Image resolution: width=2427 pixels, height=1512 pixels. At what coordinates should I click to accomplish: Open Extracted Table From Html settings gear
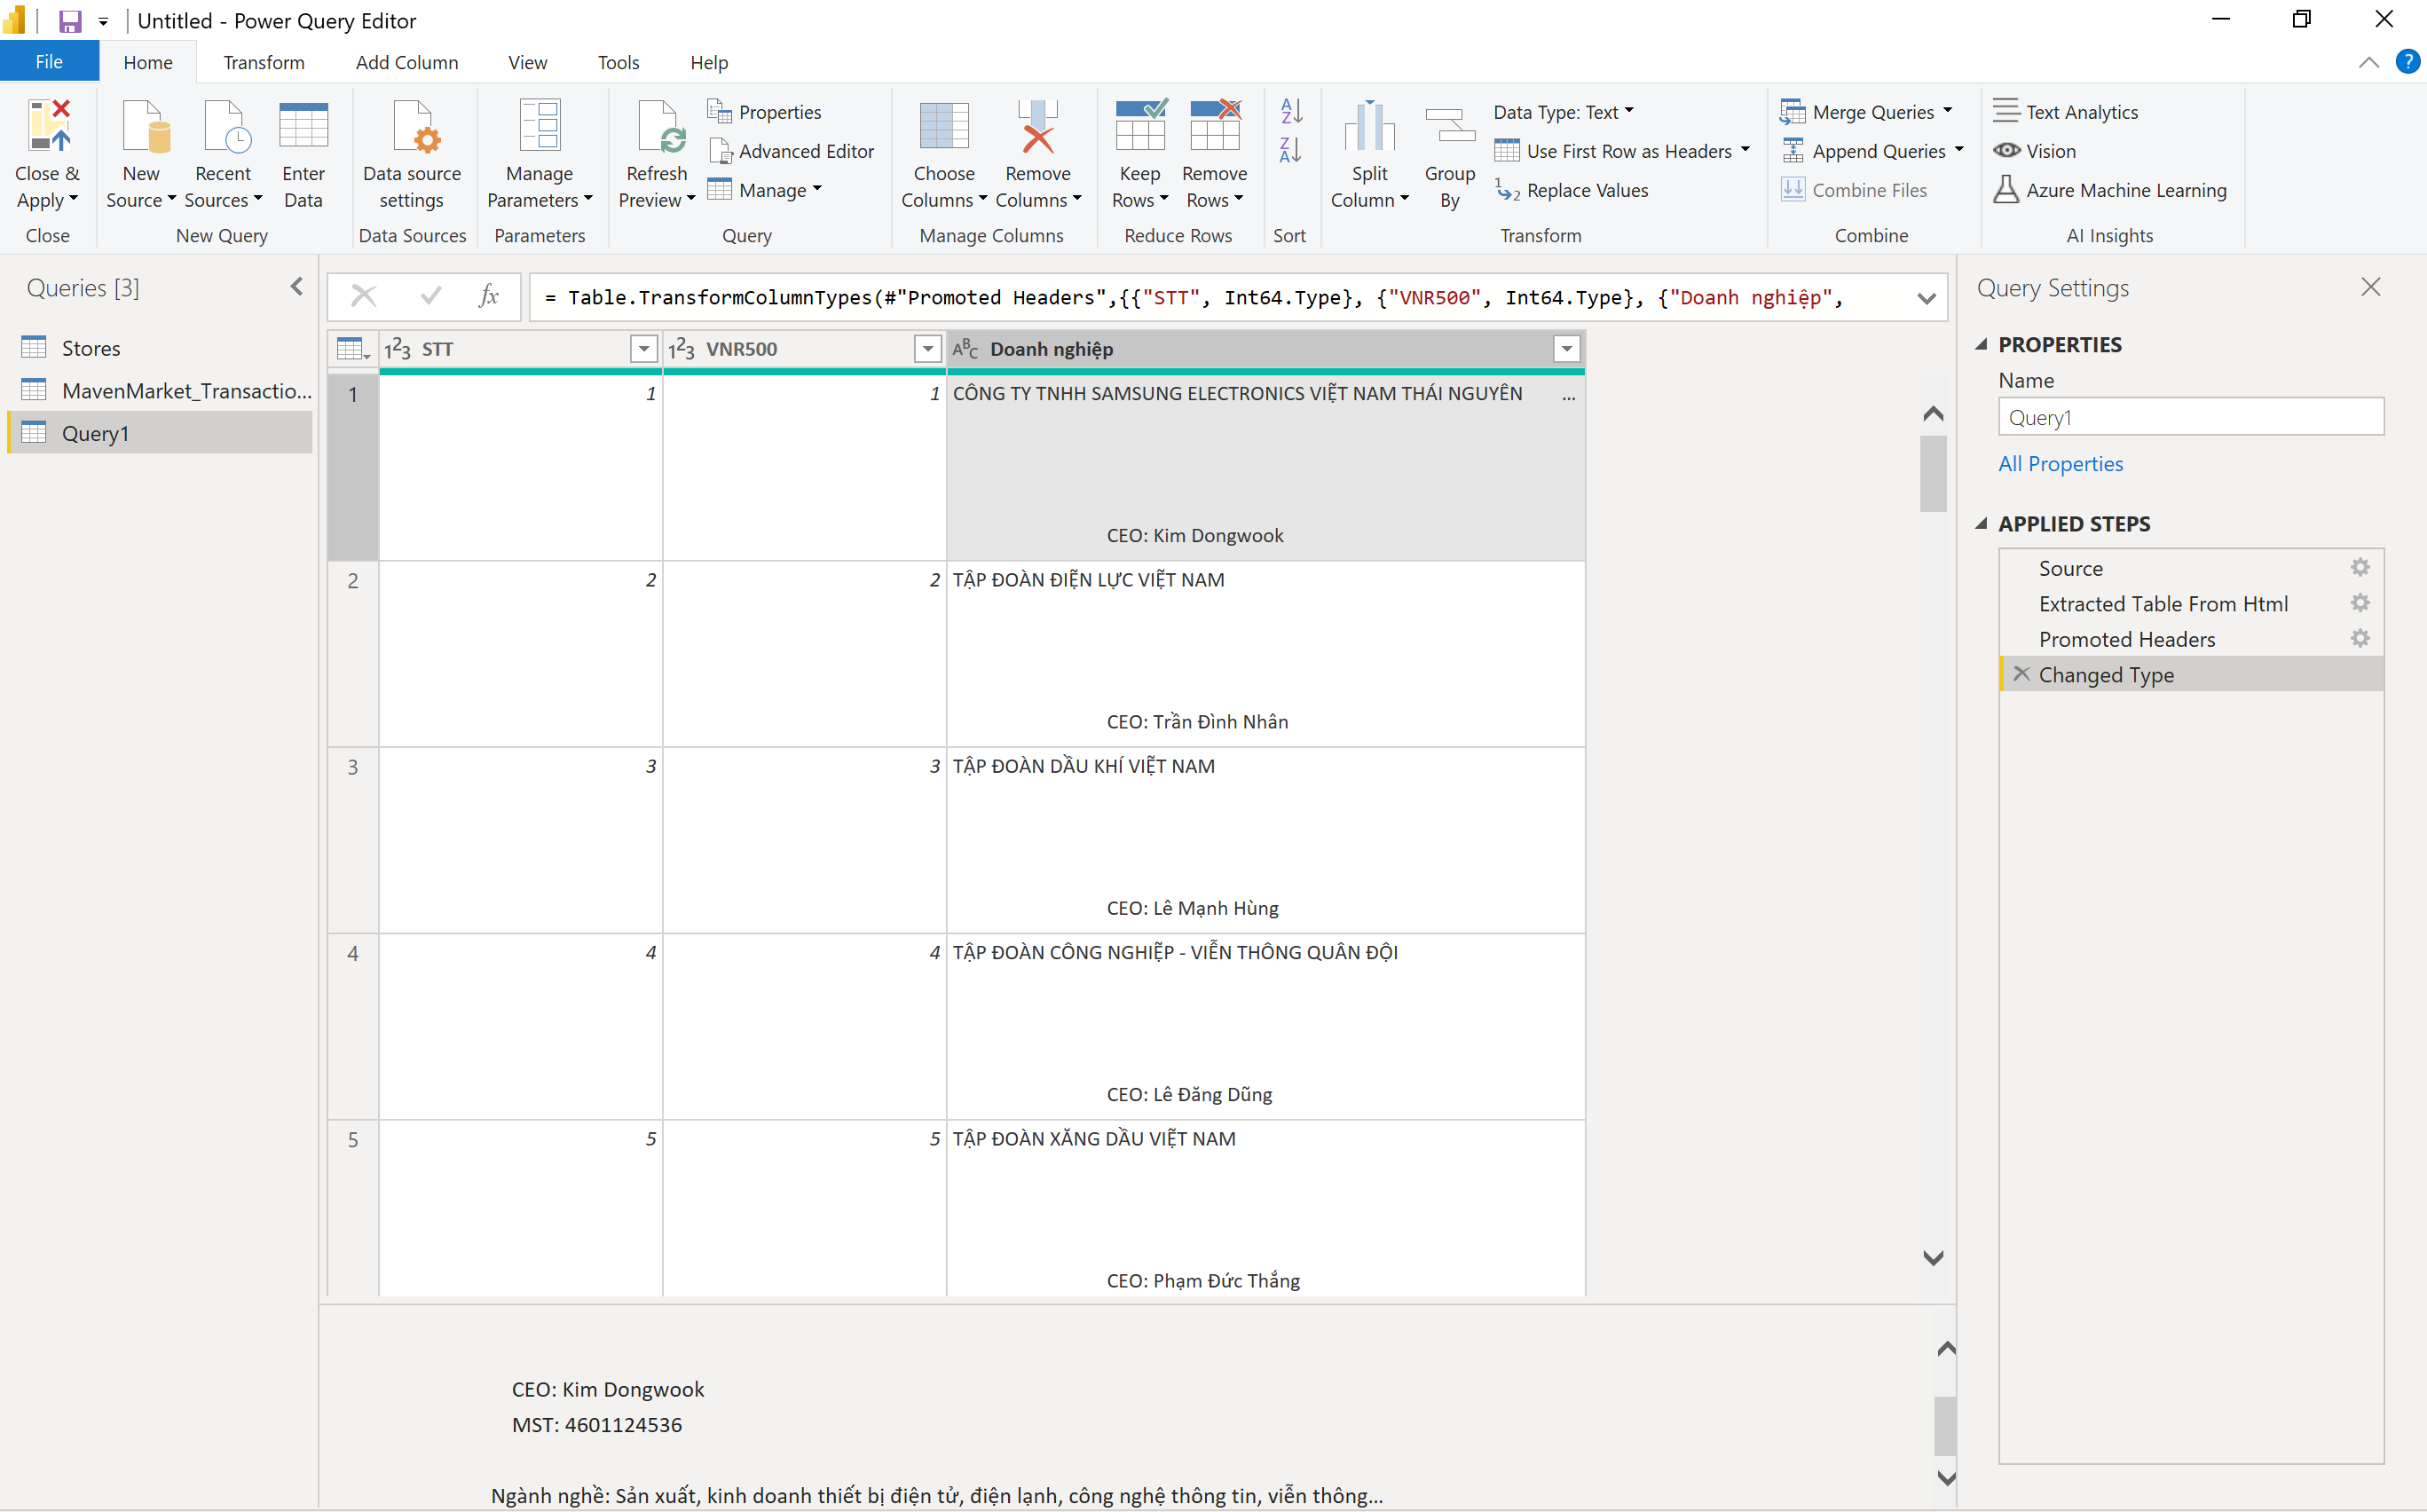click(x=2359, y=603)
